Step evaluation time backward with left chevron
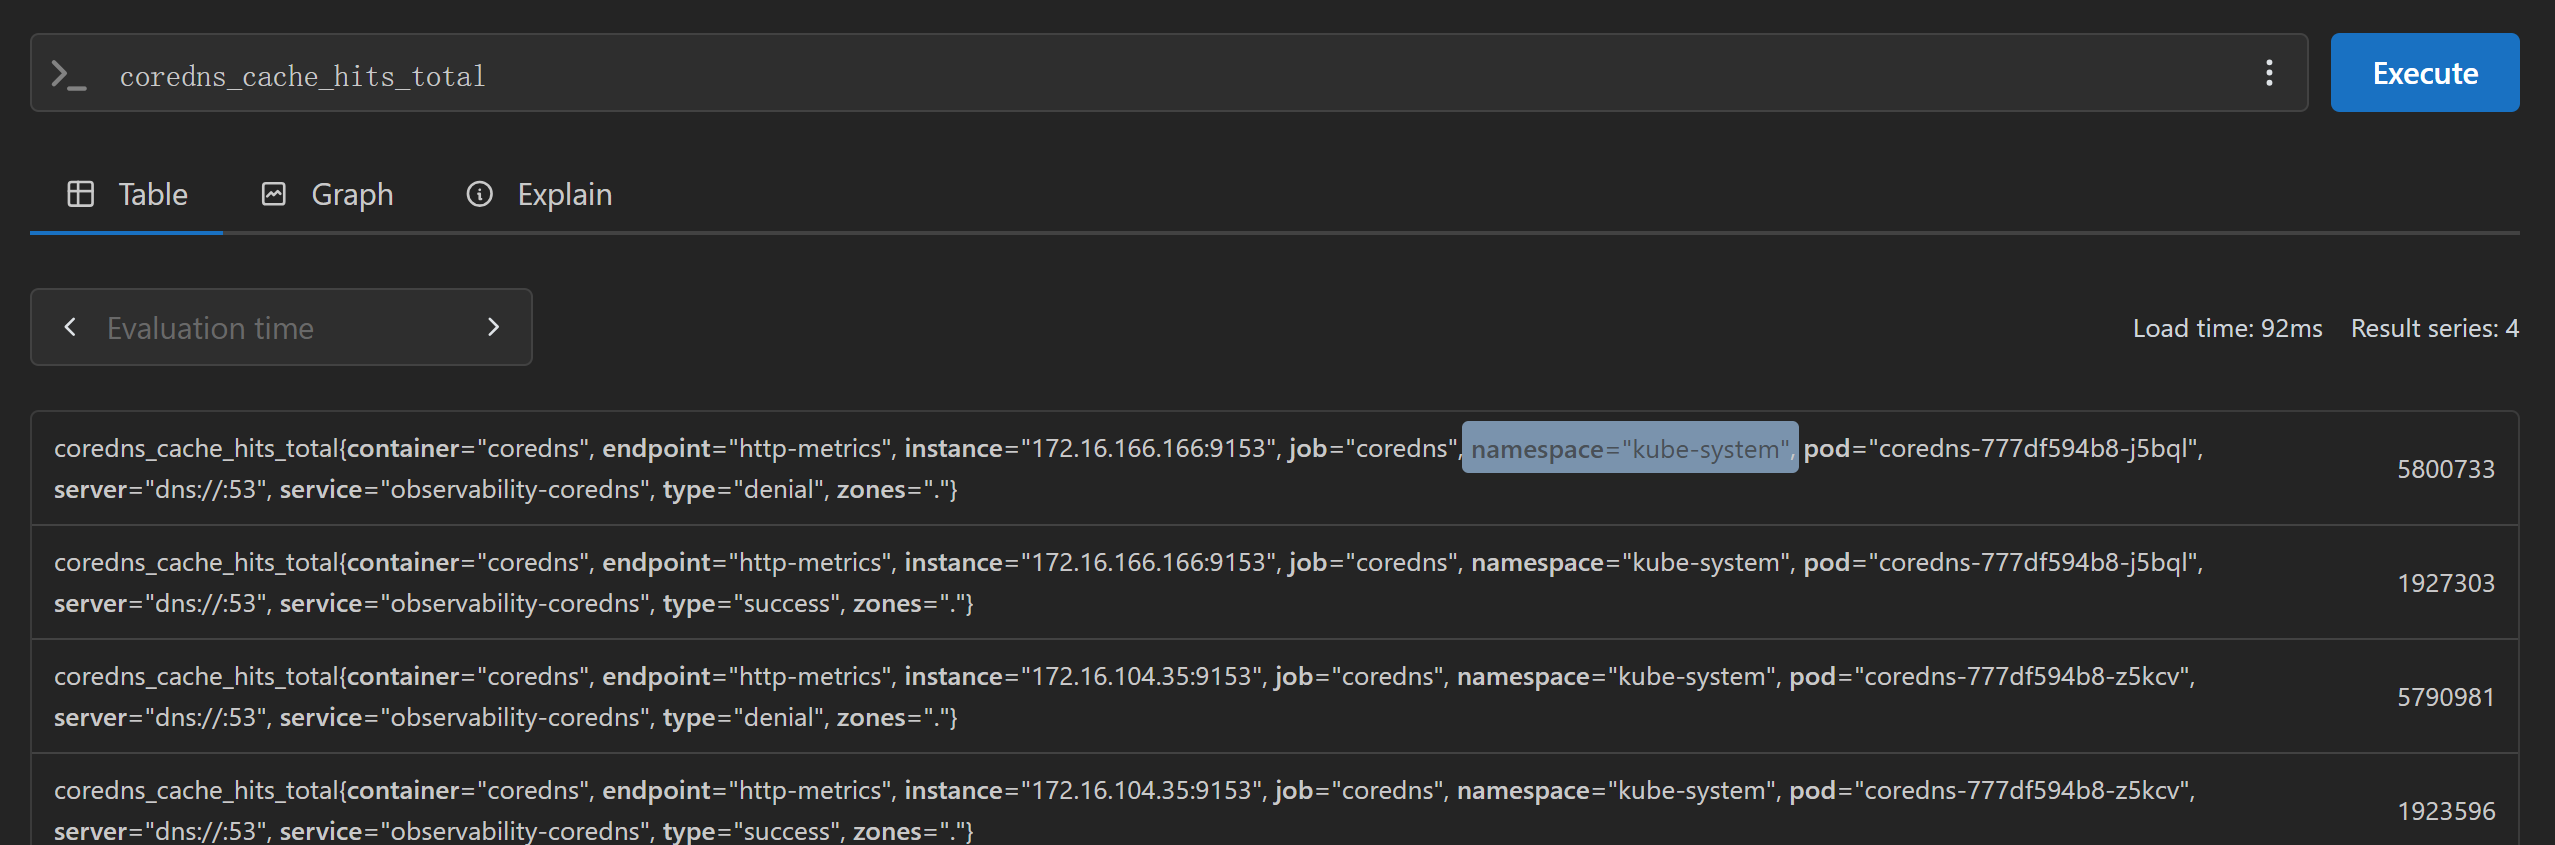This screenshot has width=2555, height=845. pyautogui.click(x=70, y=327)
